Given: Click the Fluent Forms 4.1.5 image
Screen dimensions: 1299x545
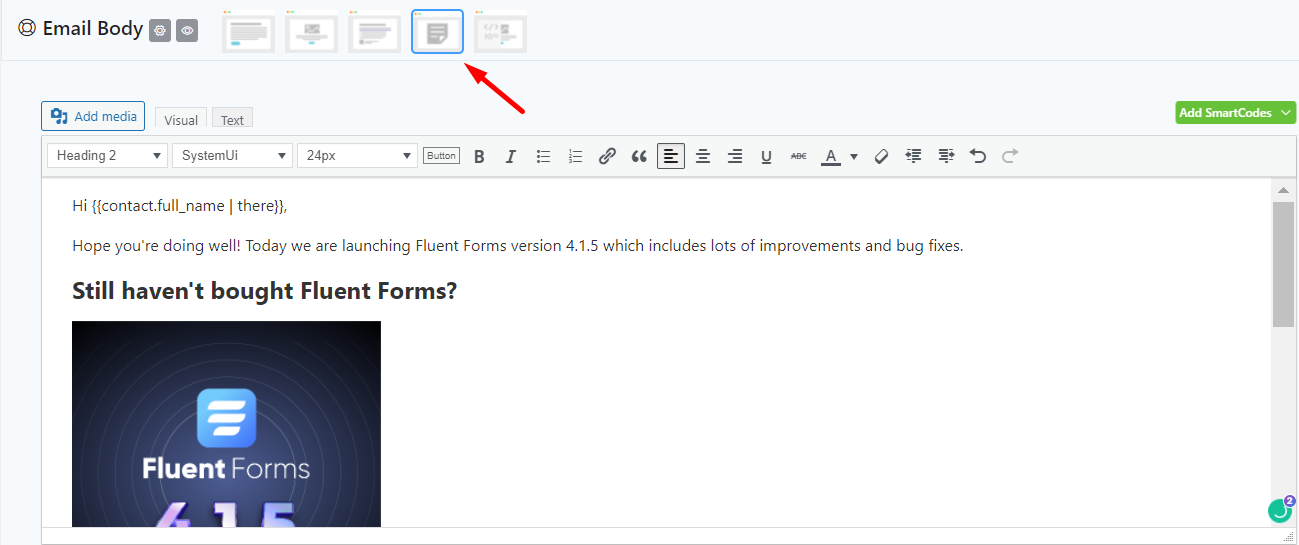Looking at the screenshot, I should coord(226,424).
